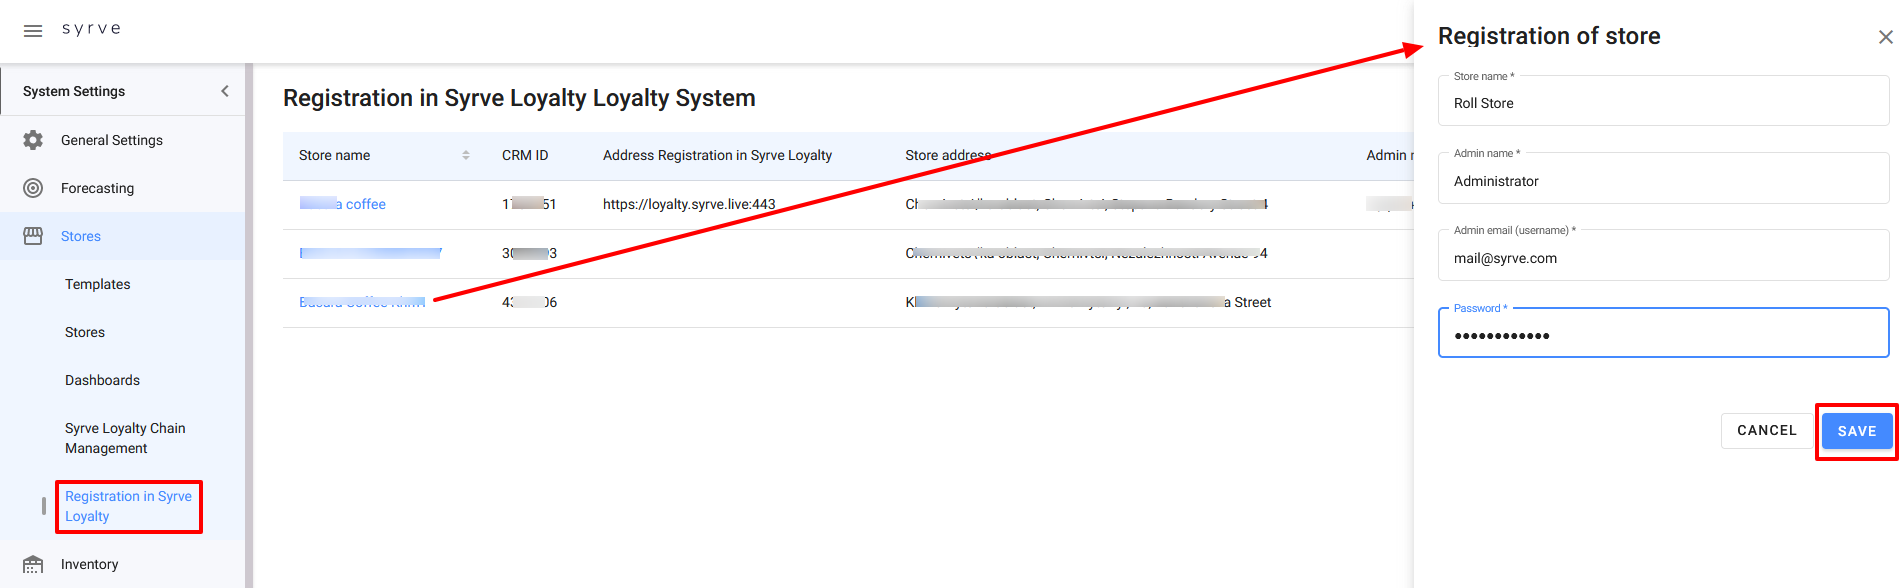Close the Registration of store panel

(x=1885, y=37)
